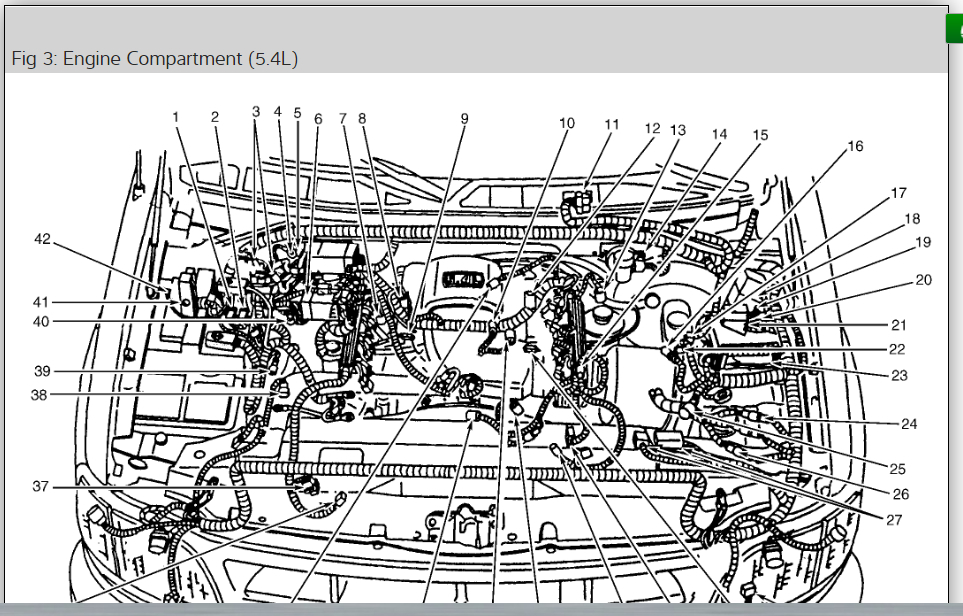Pick callout number 26
This screenshot has width=963, height=616.
point(900,494)
